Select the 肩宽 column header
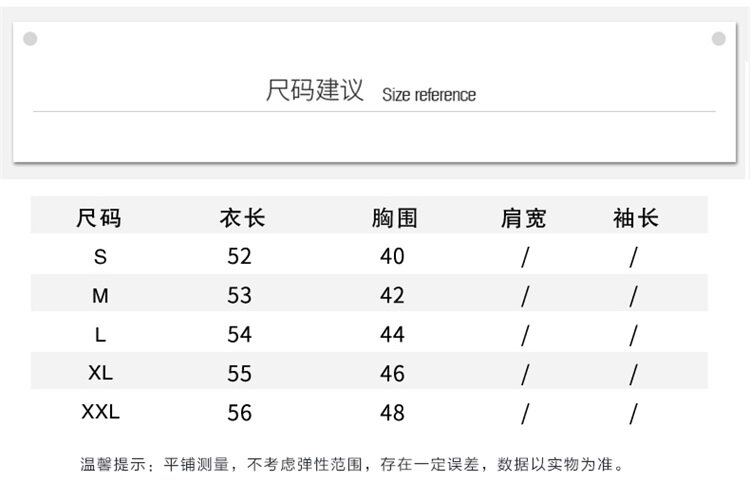The width and height of the screenshot is (750, 501). pos(523,217)
